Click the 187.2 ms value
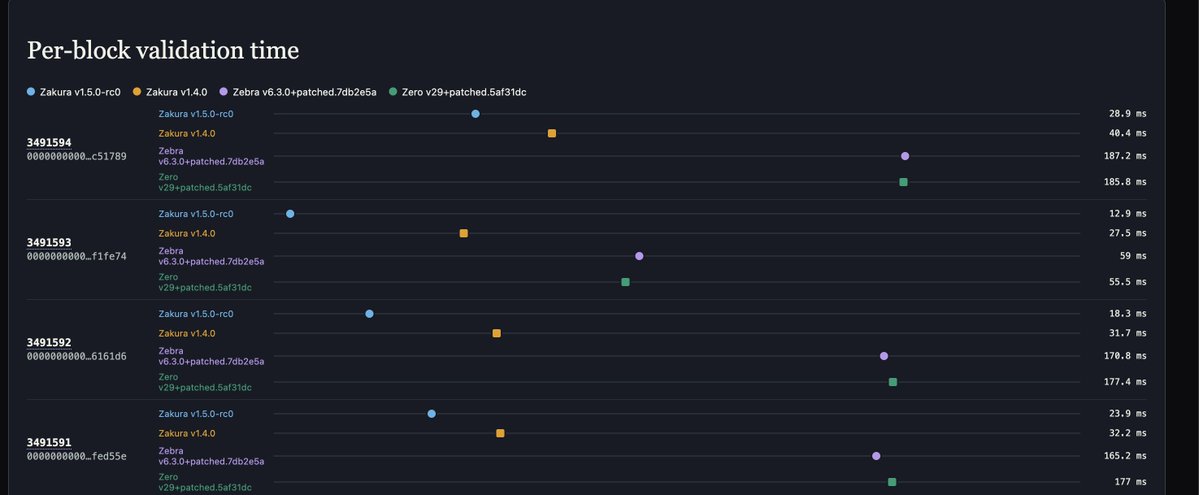 1125,156
